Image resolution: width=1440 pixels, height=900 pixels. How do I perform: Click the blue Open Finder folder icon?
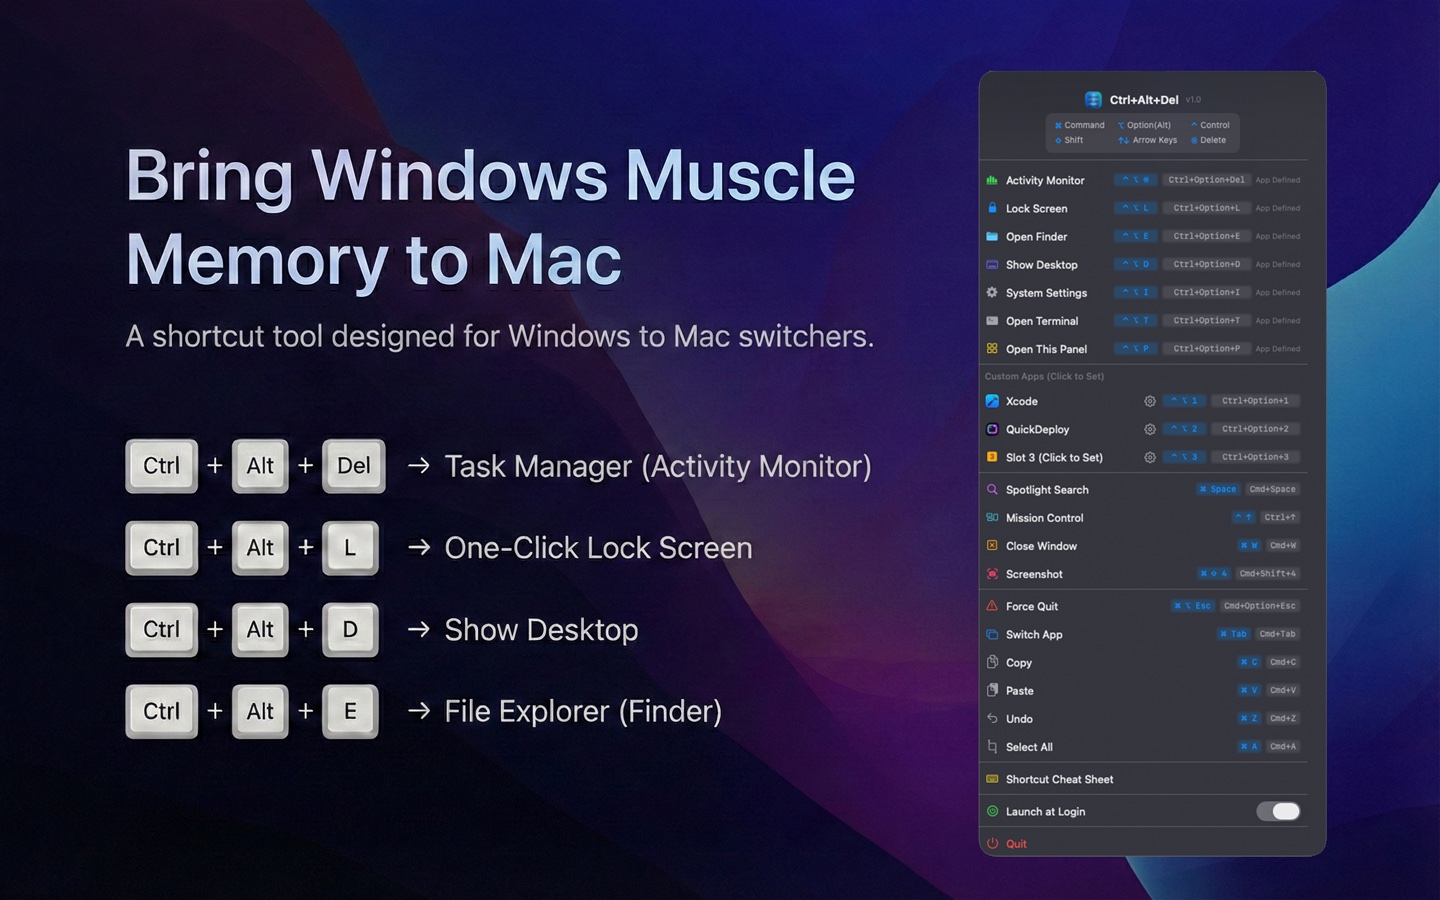click(x=991, y=236)
